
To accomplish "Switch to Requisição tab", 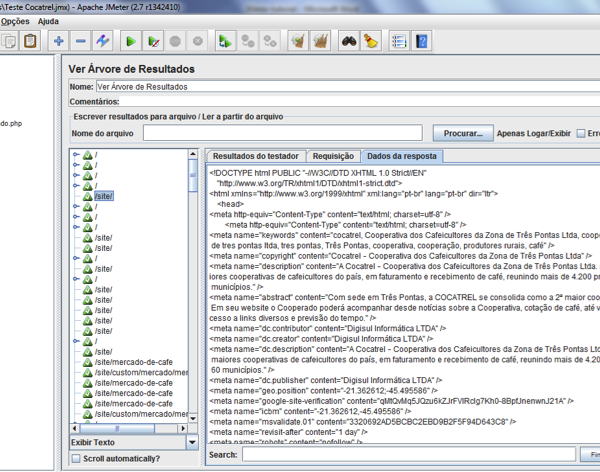I will pyautogui.click(x=333, y=156).
